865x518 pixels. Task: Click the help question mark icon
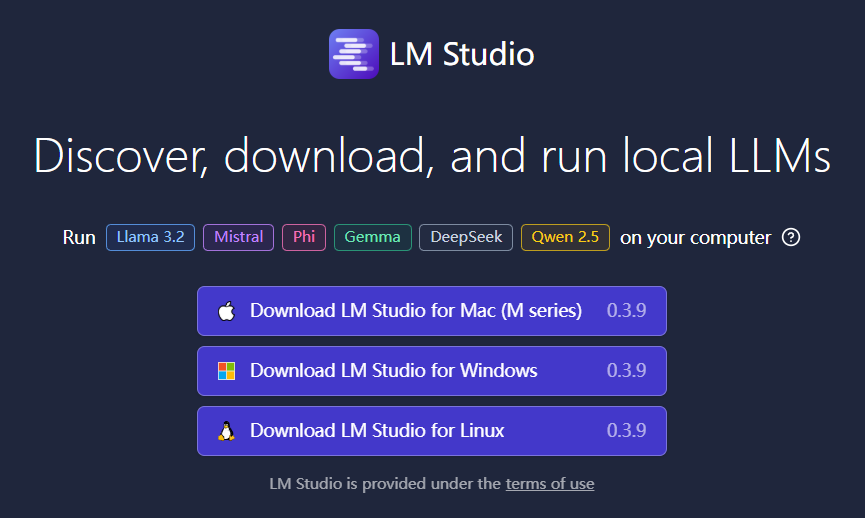tap(791, 237)
